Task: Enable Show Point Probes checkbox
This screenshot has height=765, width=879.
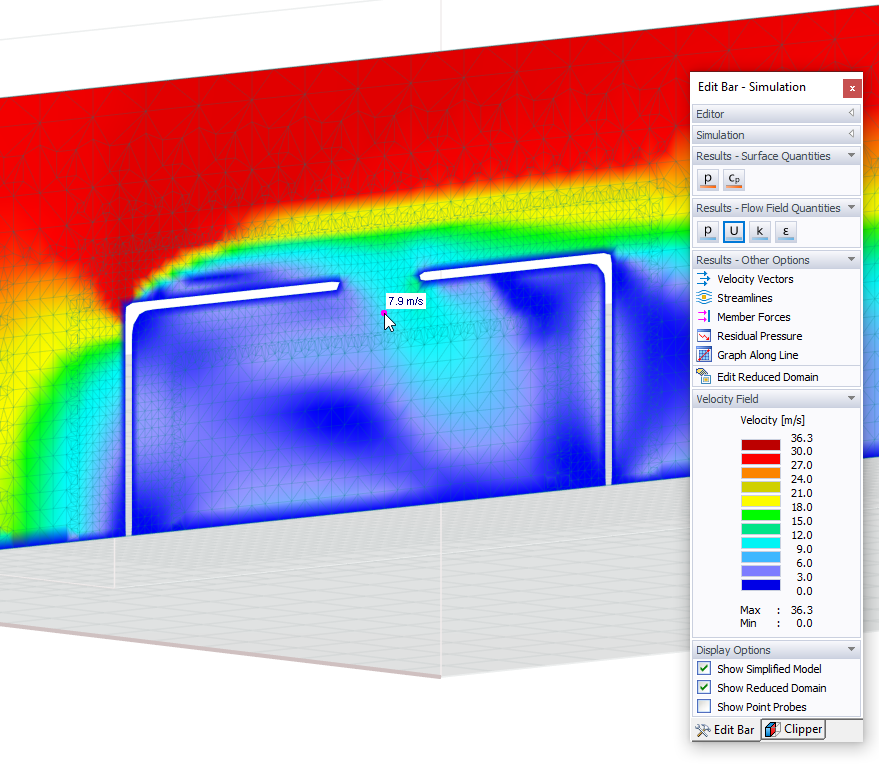Action: tap(704, 707)
